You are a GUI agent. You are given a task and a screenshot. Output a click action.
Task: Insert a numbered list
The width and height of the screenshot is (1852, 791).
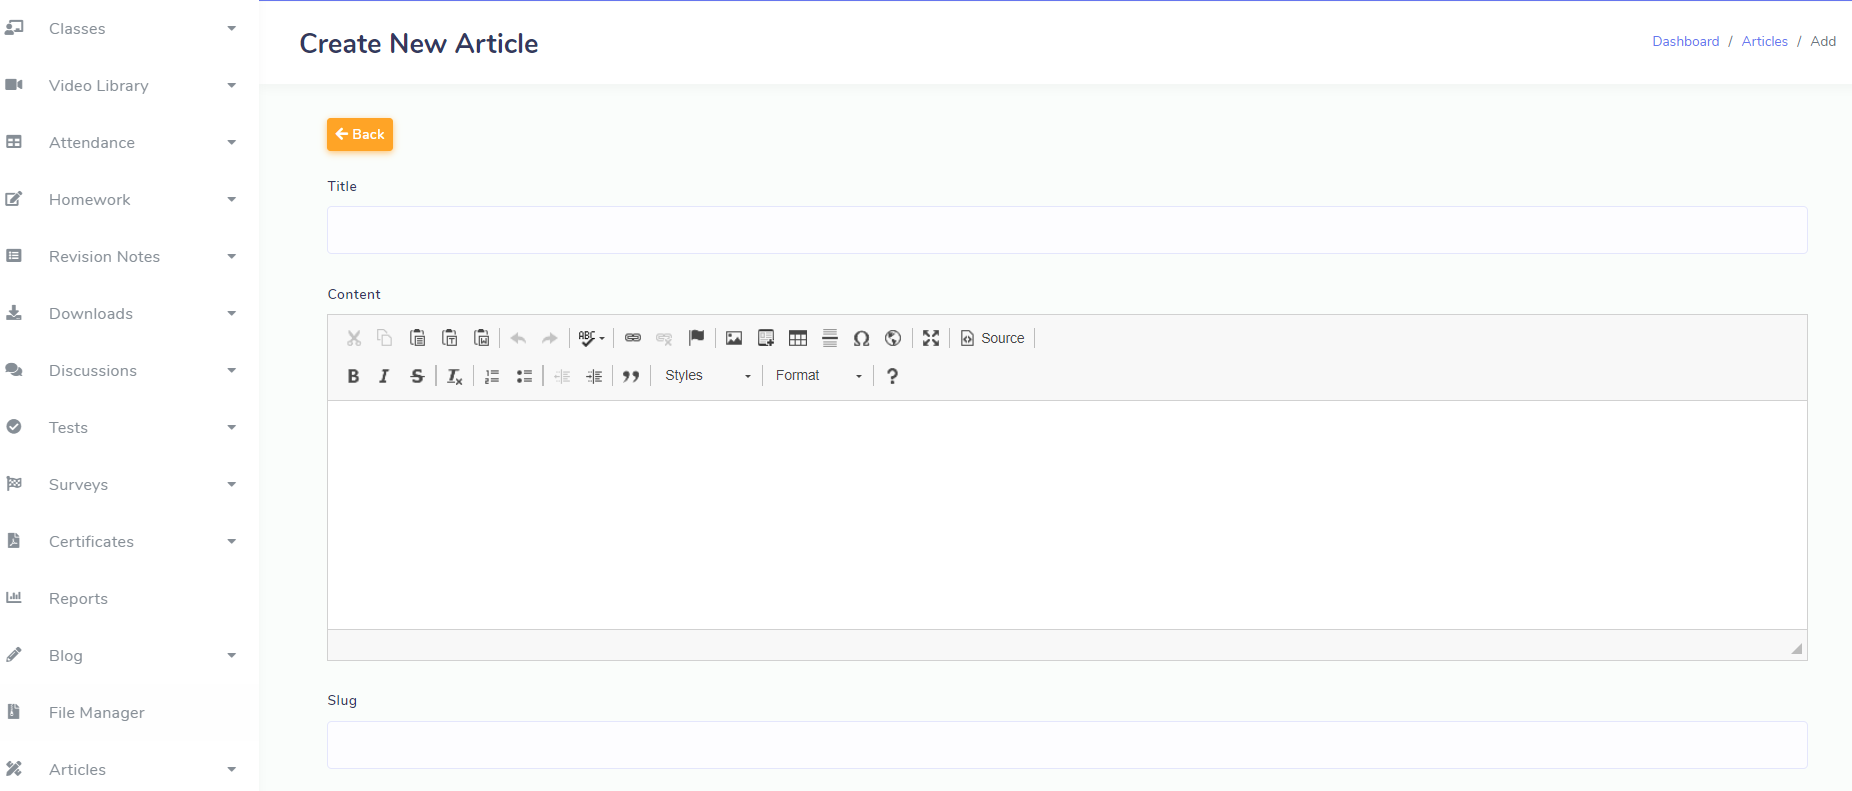[x=492, y=376]
